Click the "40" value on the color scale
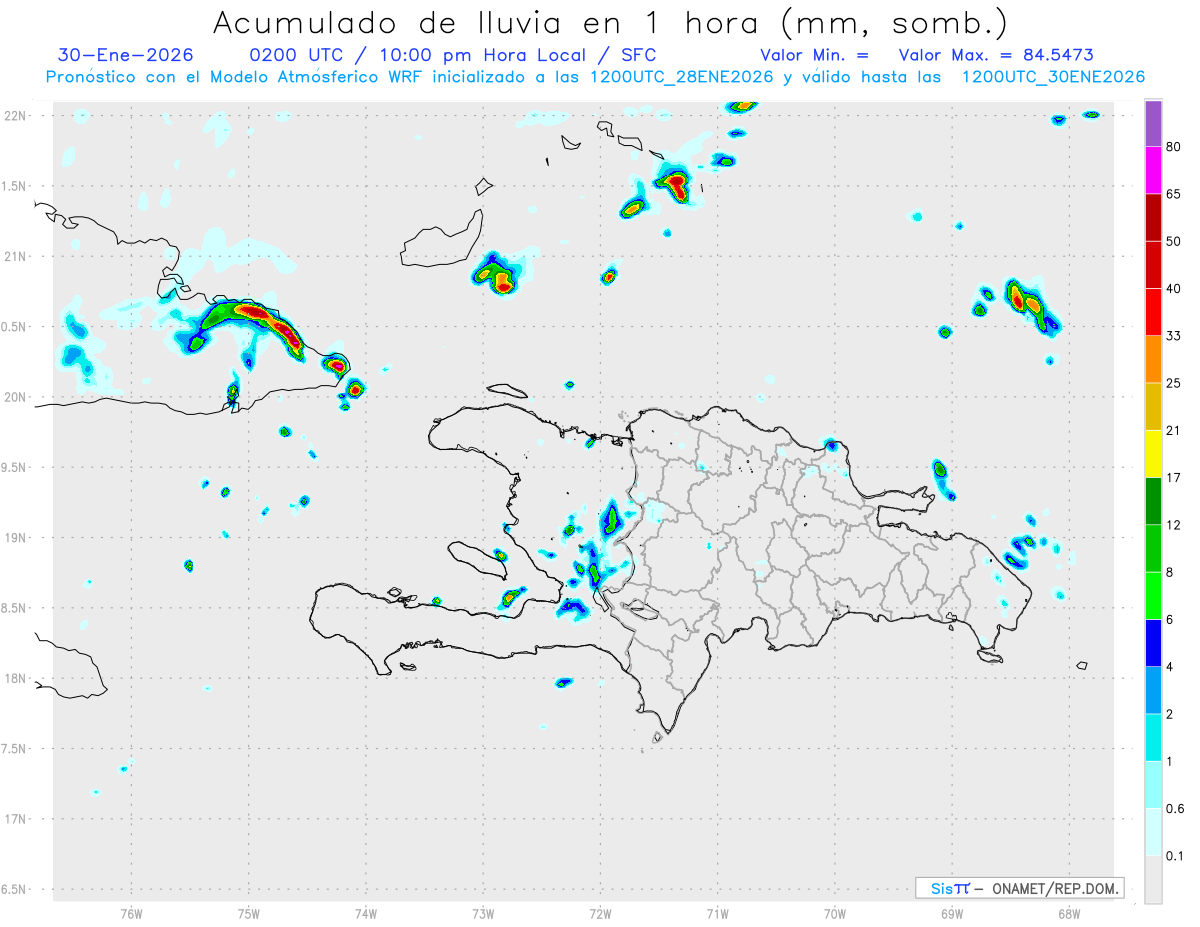 pos(1173,289)
